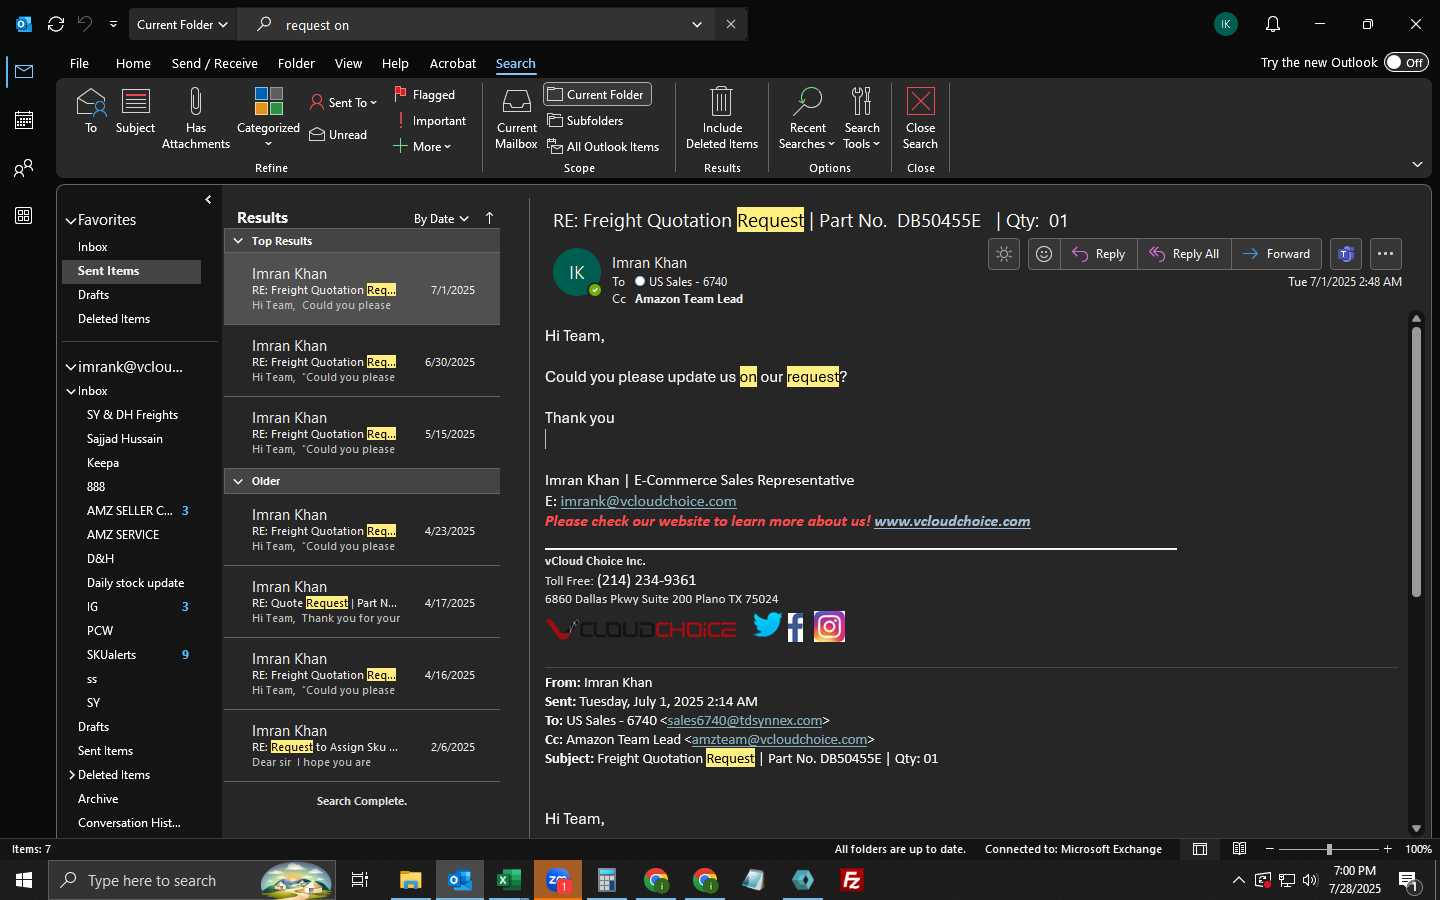Collapse the ribbon chevron
Image resolution: width=1440 pixels, height=900 pixels.
pyautogui.click(x=1417, y=164)
